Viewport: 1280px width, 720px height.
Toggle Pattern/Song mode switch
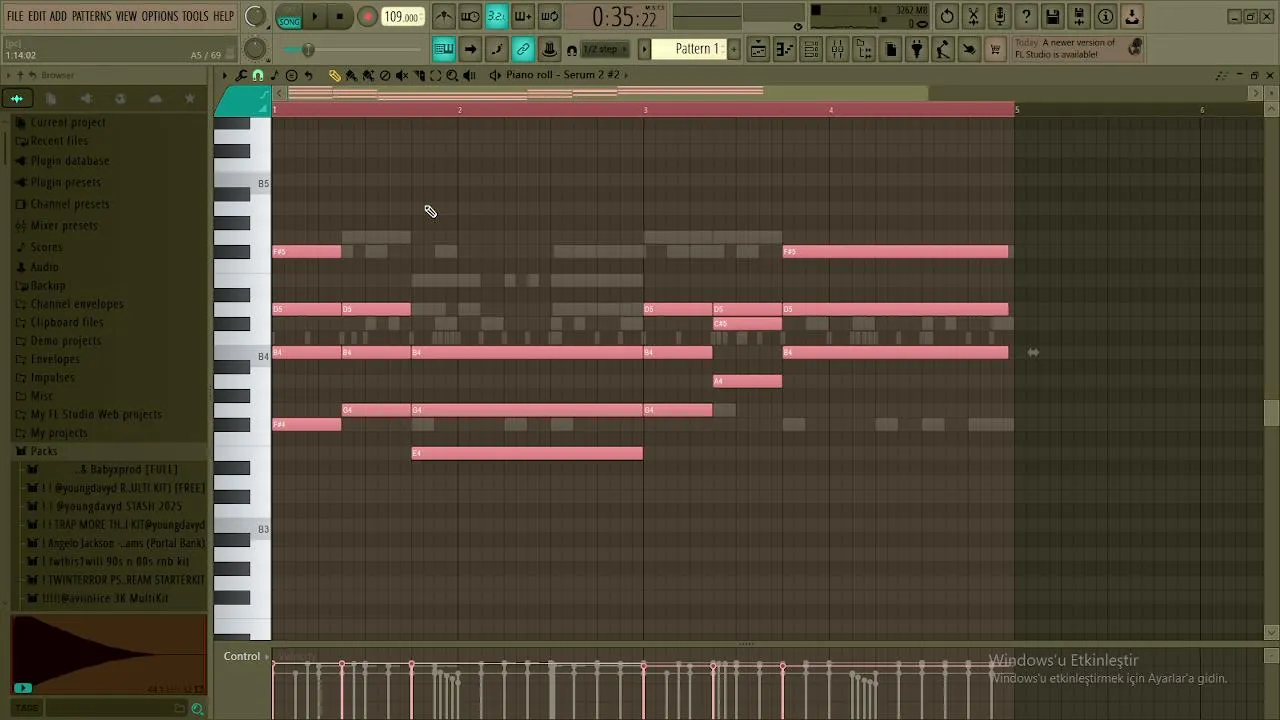[x=289, y=17]
